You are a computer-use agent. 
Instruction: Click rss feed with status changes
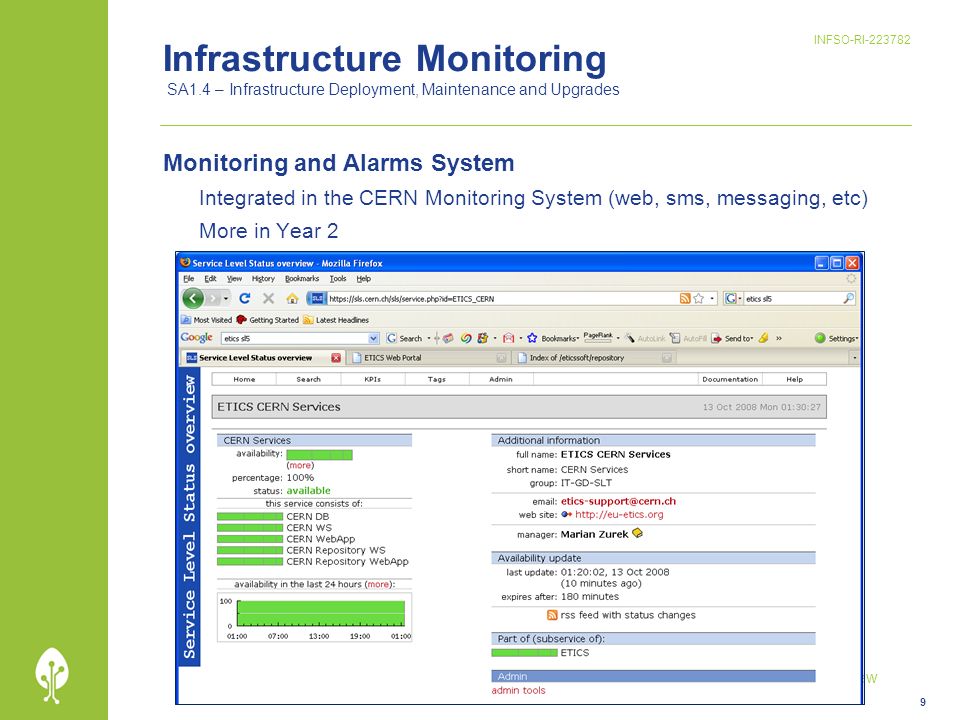[x=622, y=615]
